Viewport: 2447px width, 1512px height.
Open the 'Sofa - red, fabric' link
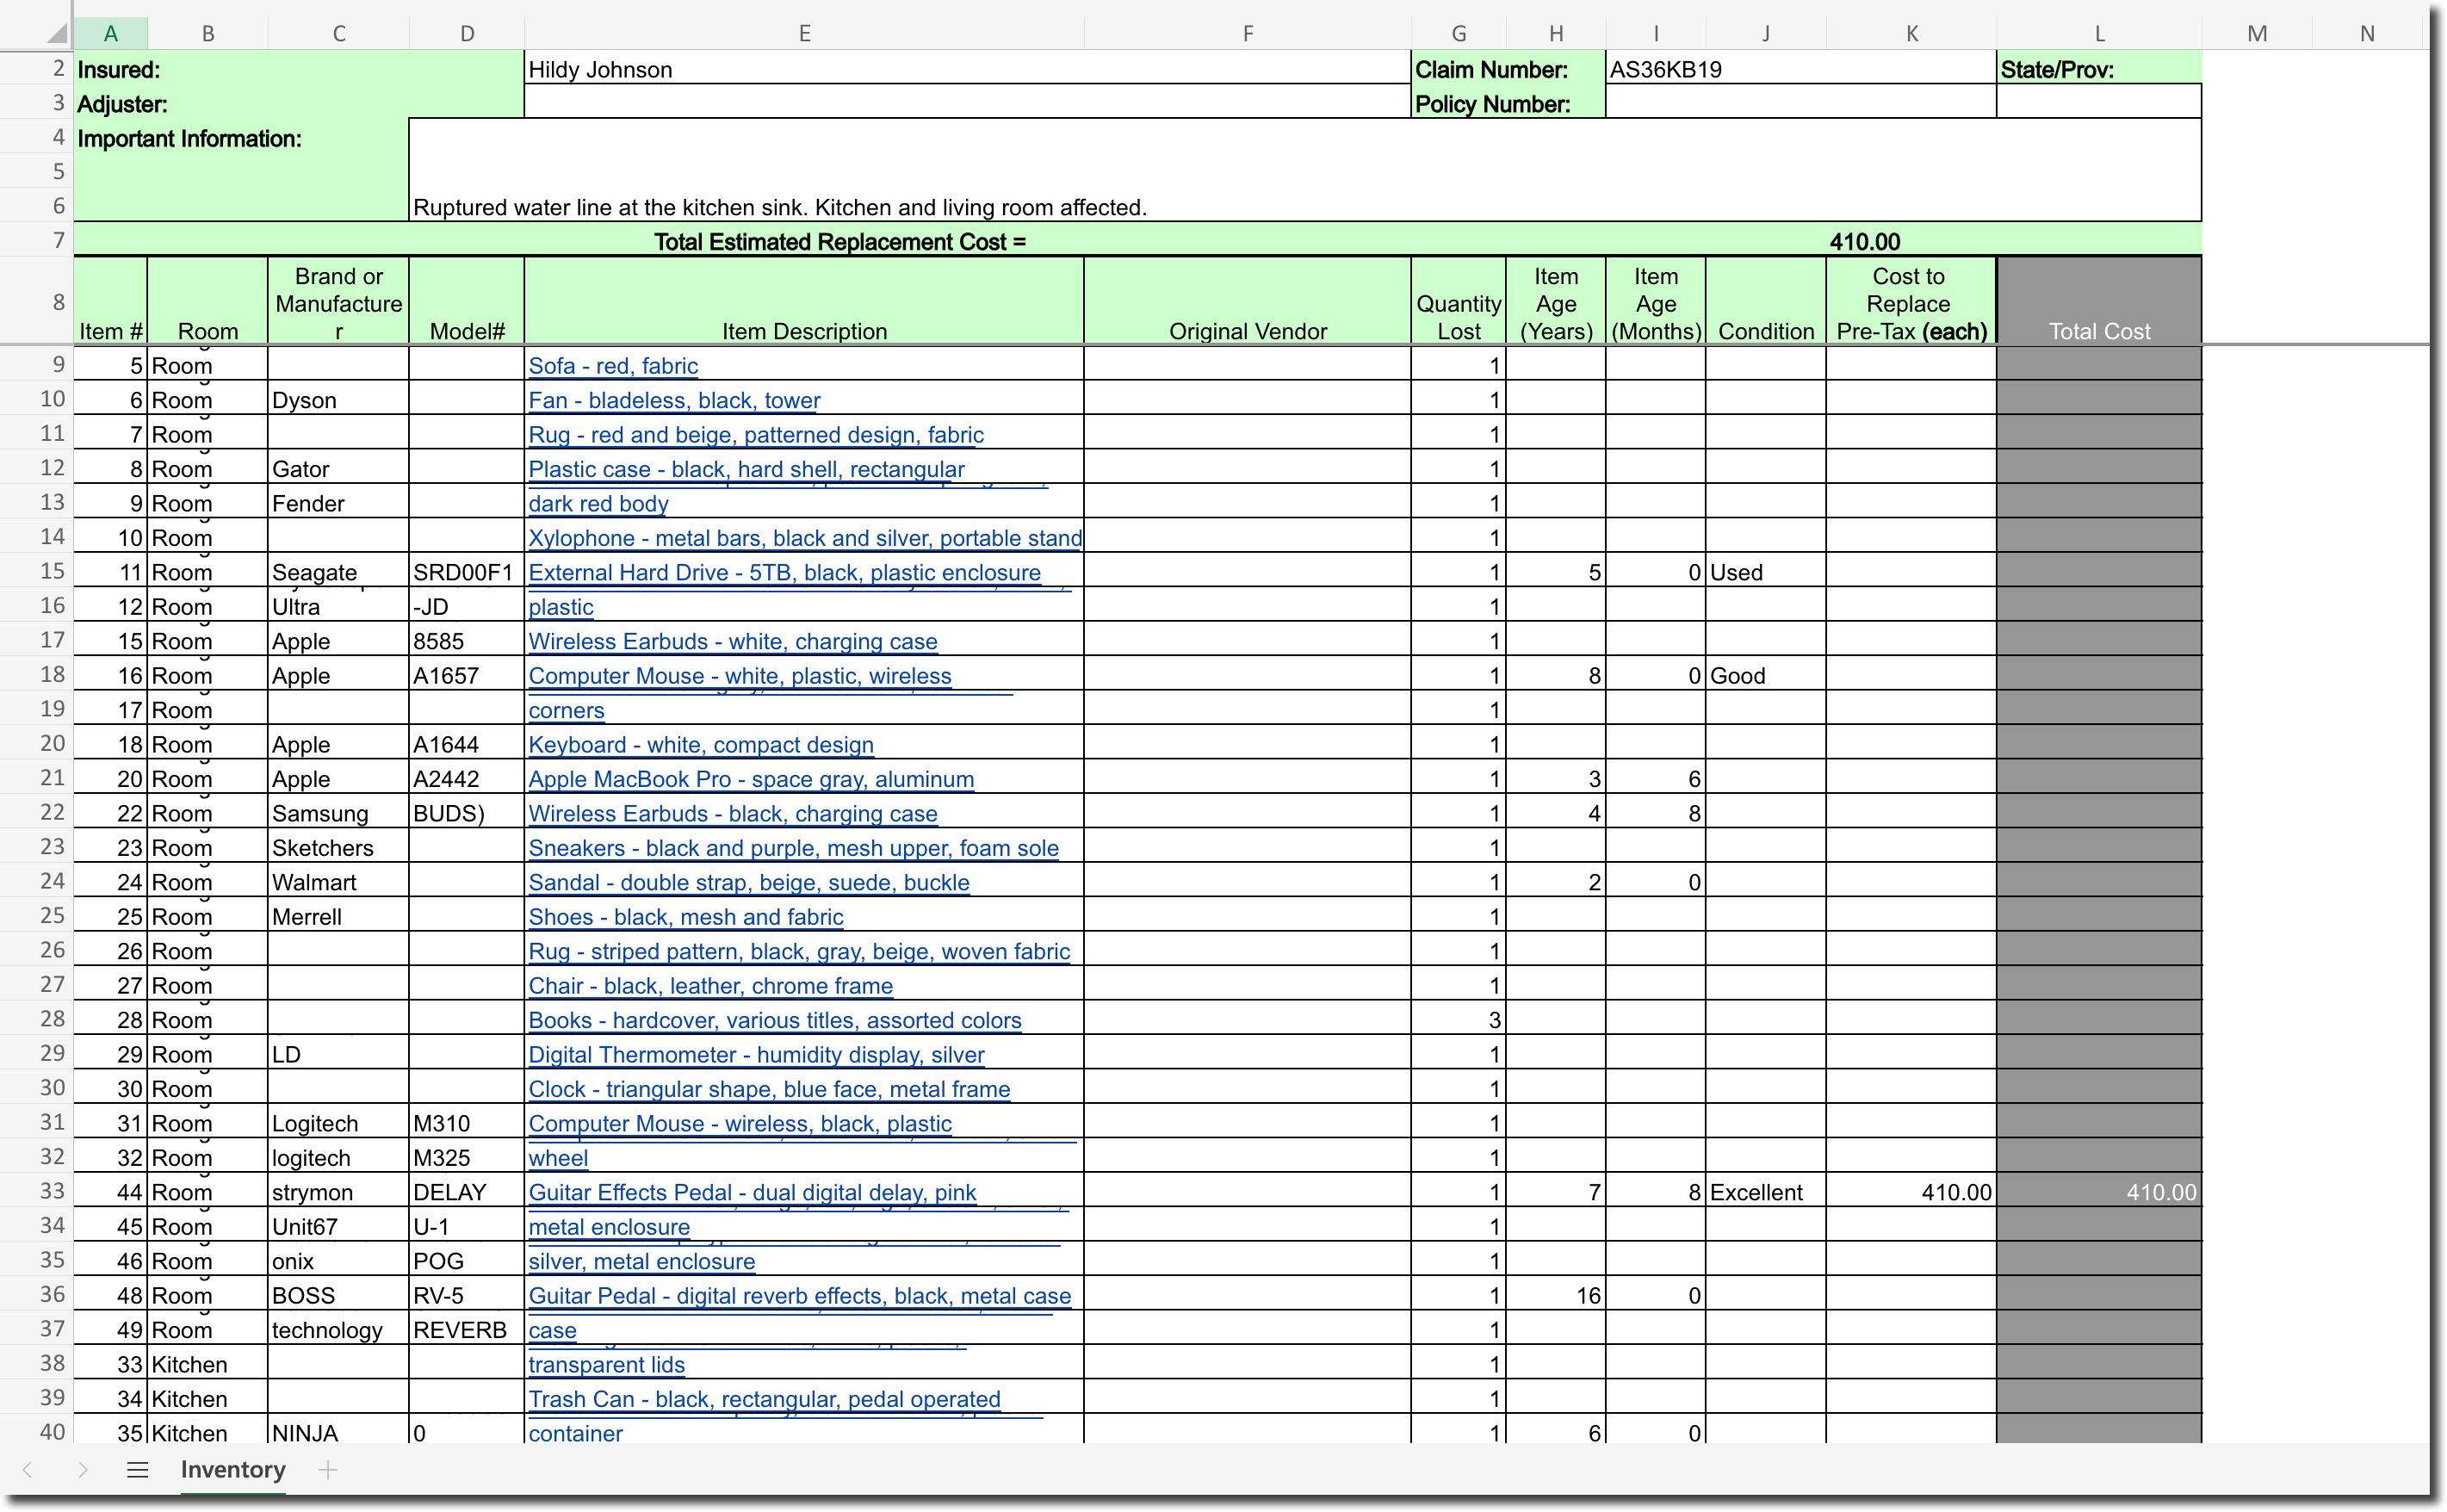click(613, 366)
